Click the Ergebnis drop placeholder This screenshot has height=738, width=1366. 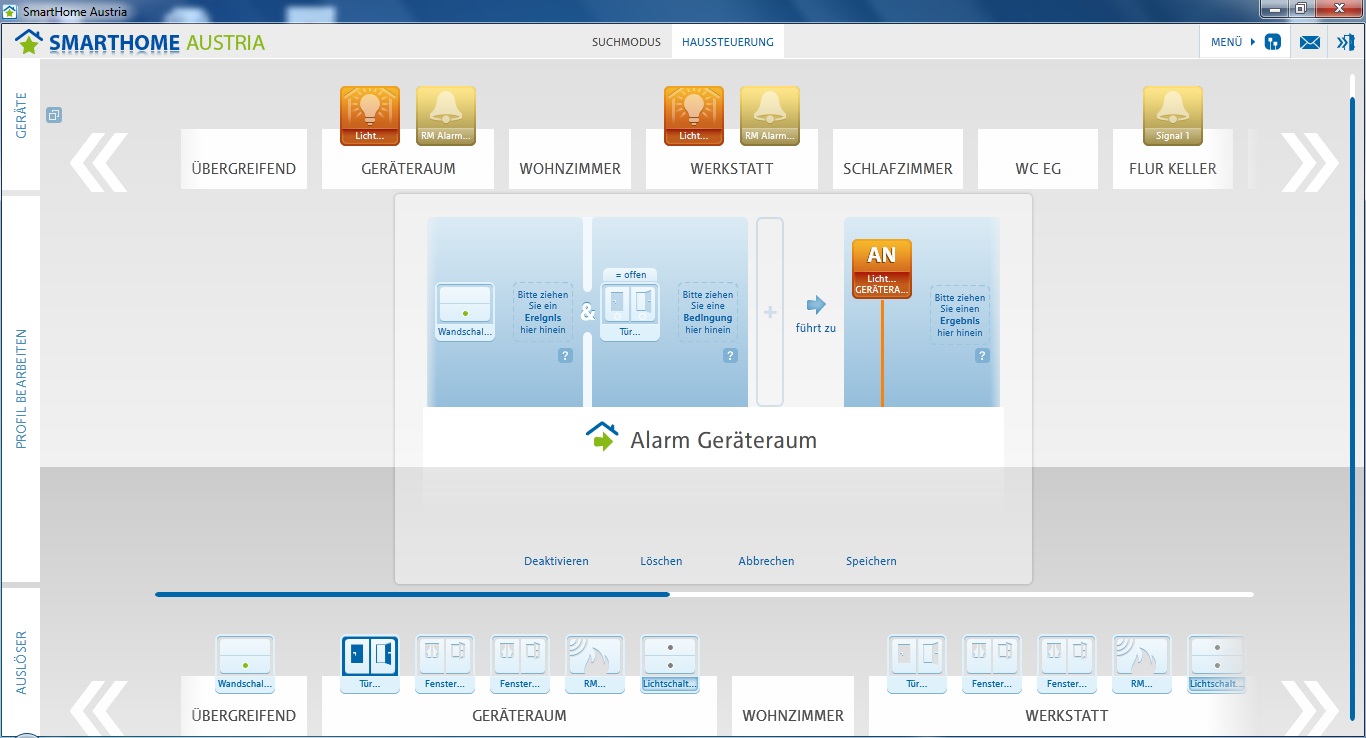click(x=960, y=315)
